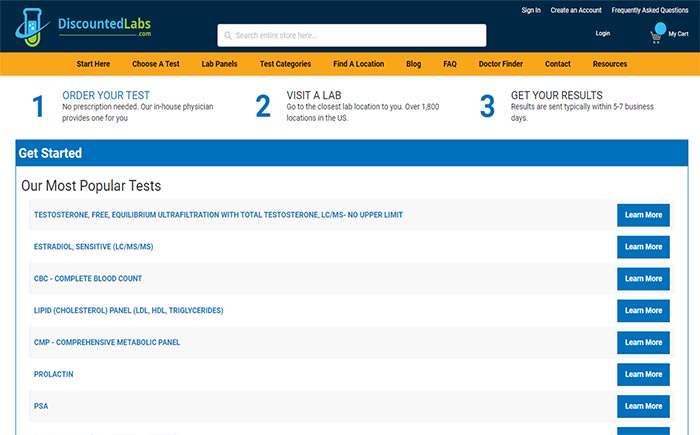Open CBC - Complete Blood Count test
The height and width of the screenshot is (435, 700).
coord(88,279)
